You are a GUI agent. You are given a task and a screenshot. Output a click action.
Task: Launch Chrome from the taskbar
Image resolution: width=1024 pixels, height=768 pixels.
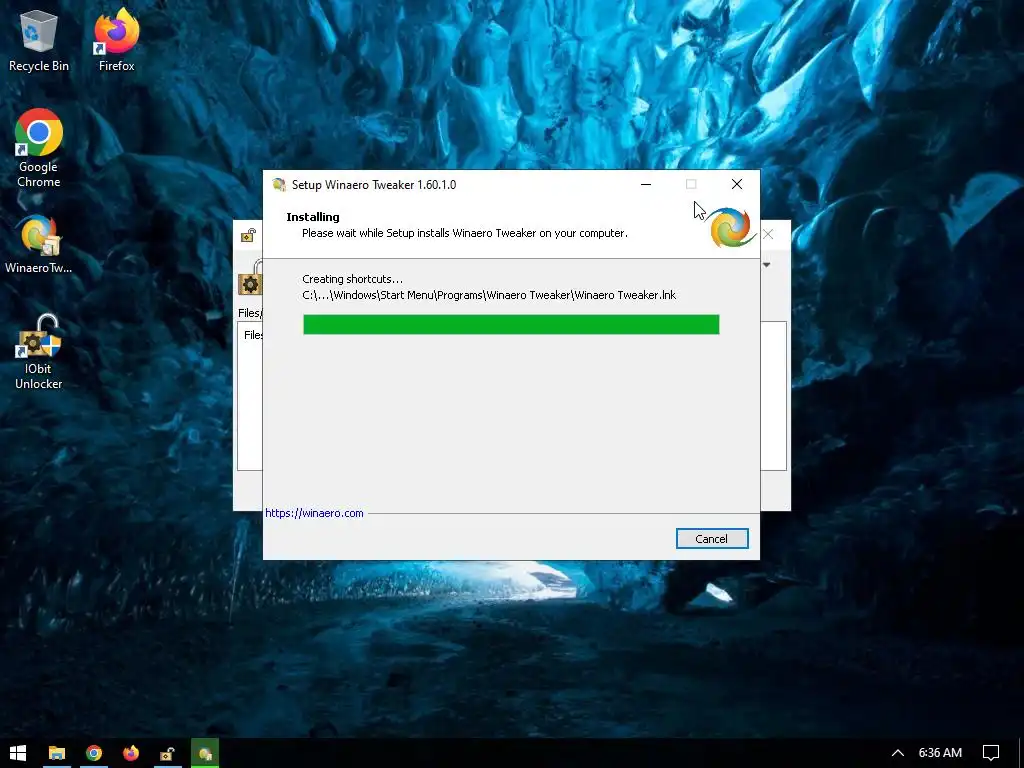tap(94, 753)
